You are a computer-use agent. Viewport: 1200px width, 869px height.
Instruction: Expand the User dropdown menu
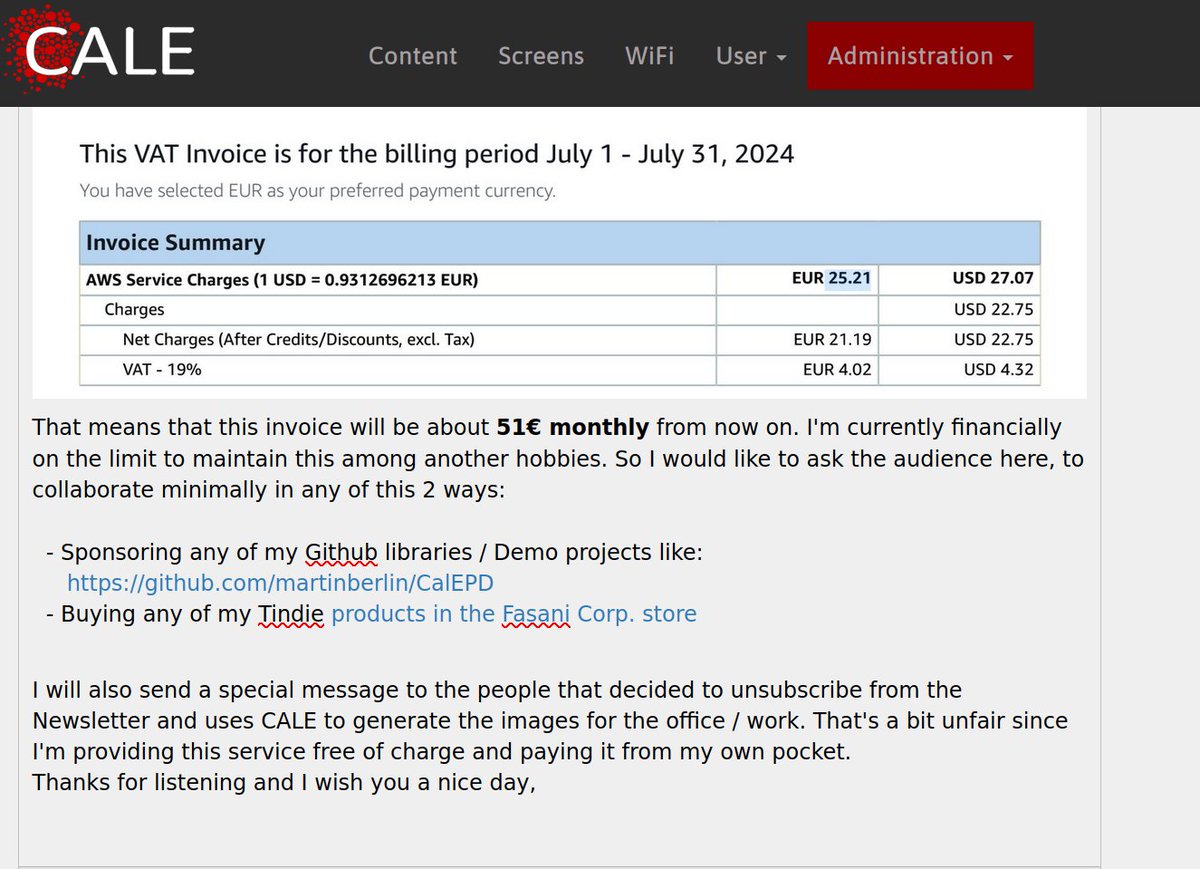click(x=751, y=56)
